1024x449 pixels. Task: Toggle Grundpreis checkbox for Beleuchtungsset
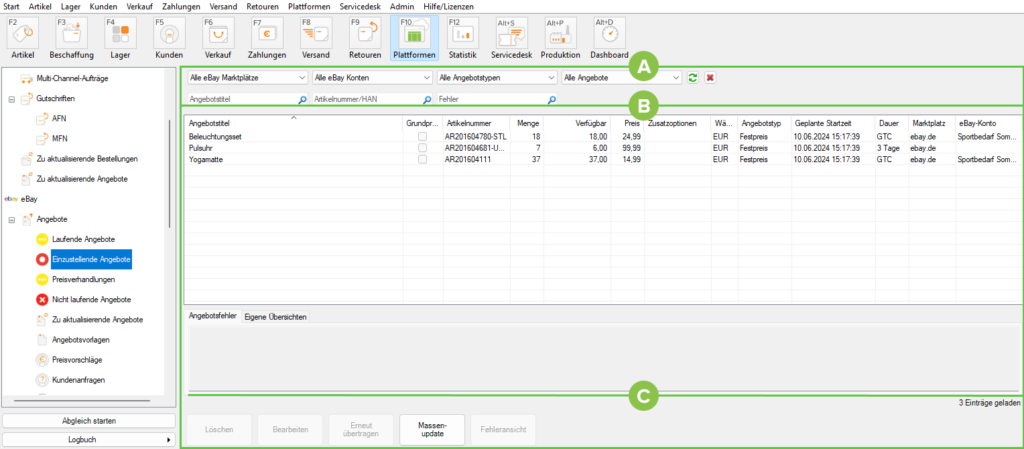[x=422, y=136]
